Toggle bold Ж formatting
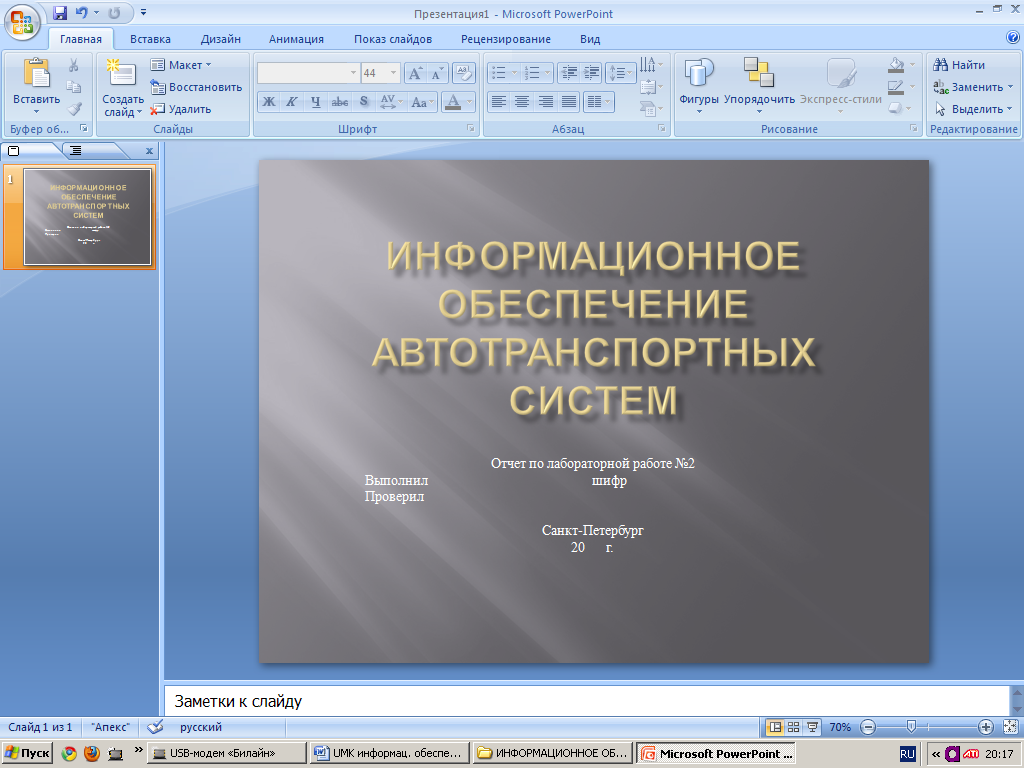 269,102
